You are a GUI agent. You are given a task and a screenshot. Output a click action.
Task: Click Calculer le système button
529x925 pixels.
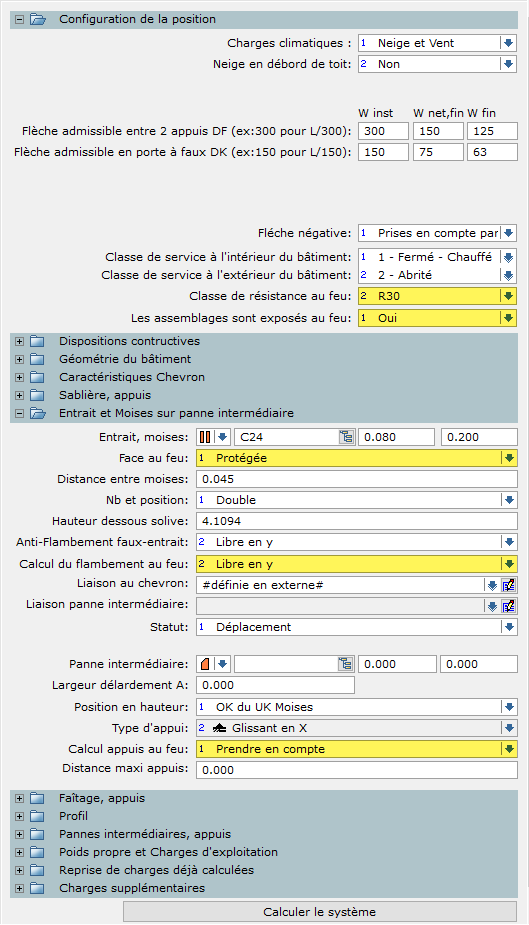point(320,911)
